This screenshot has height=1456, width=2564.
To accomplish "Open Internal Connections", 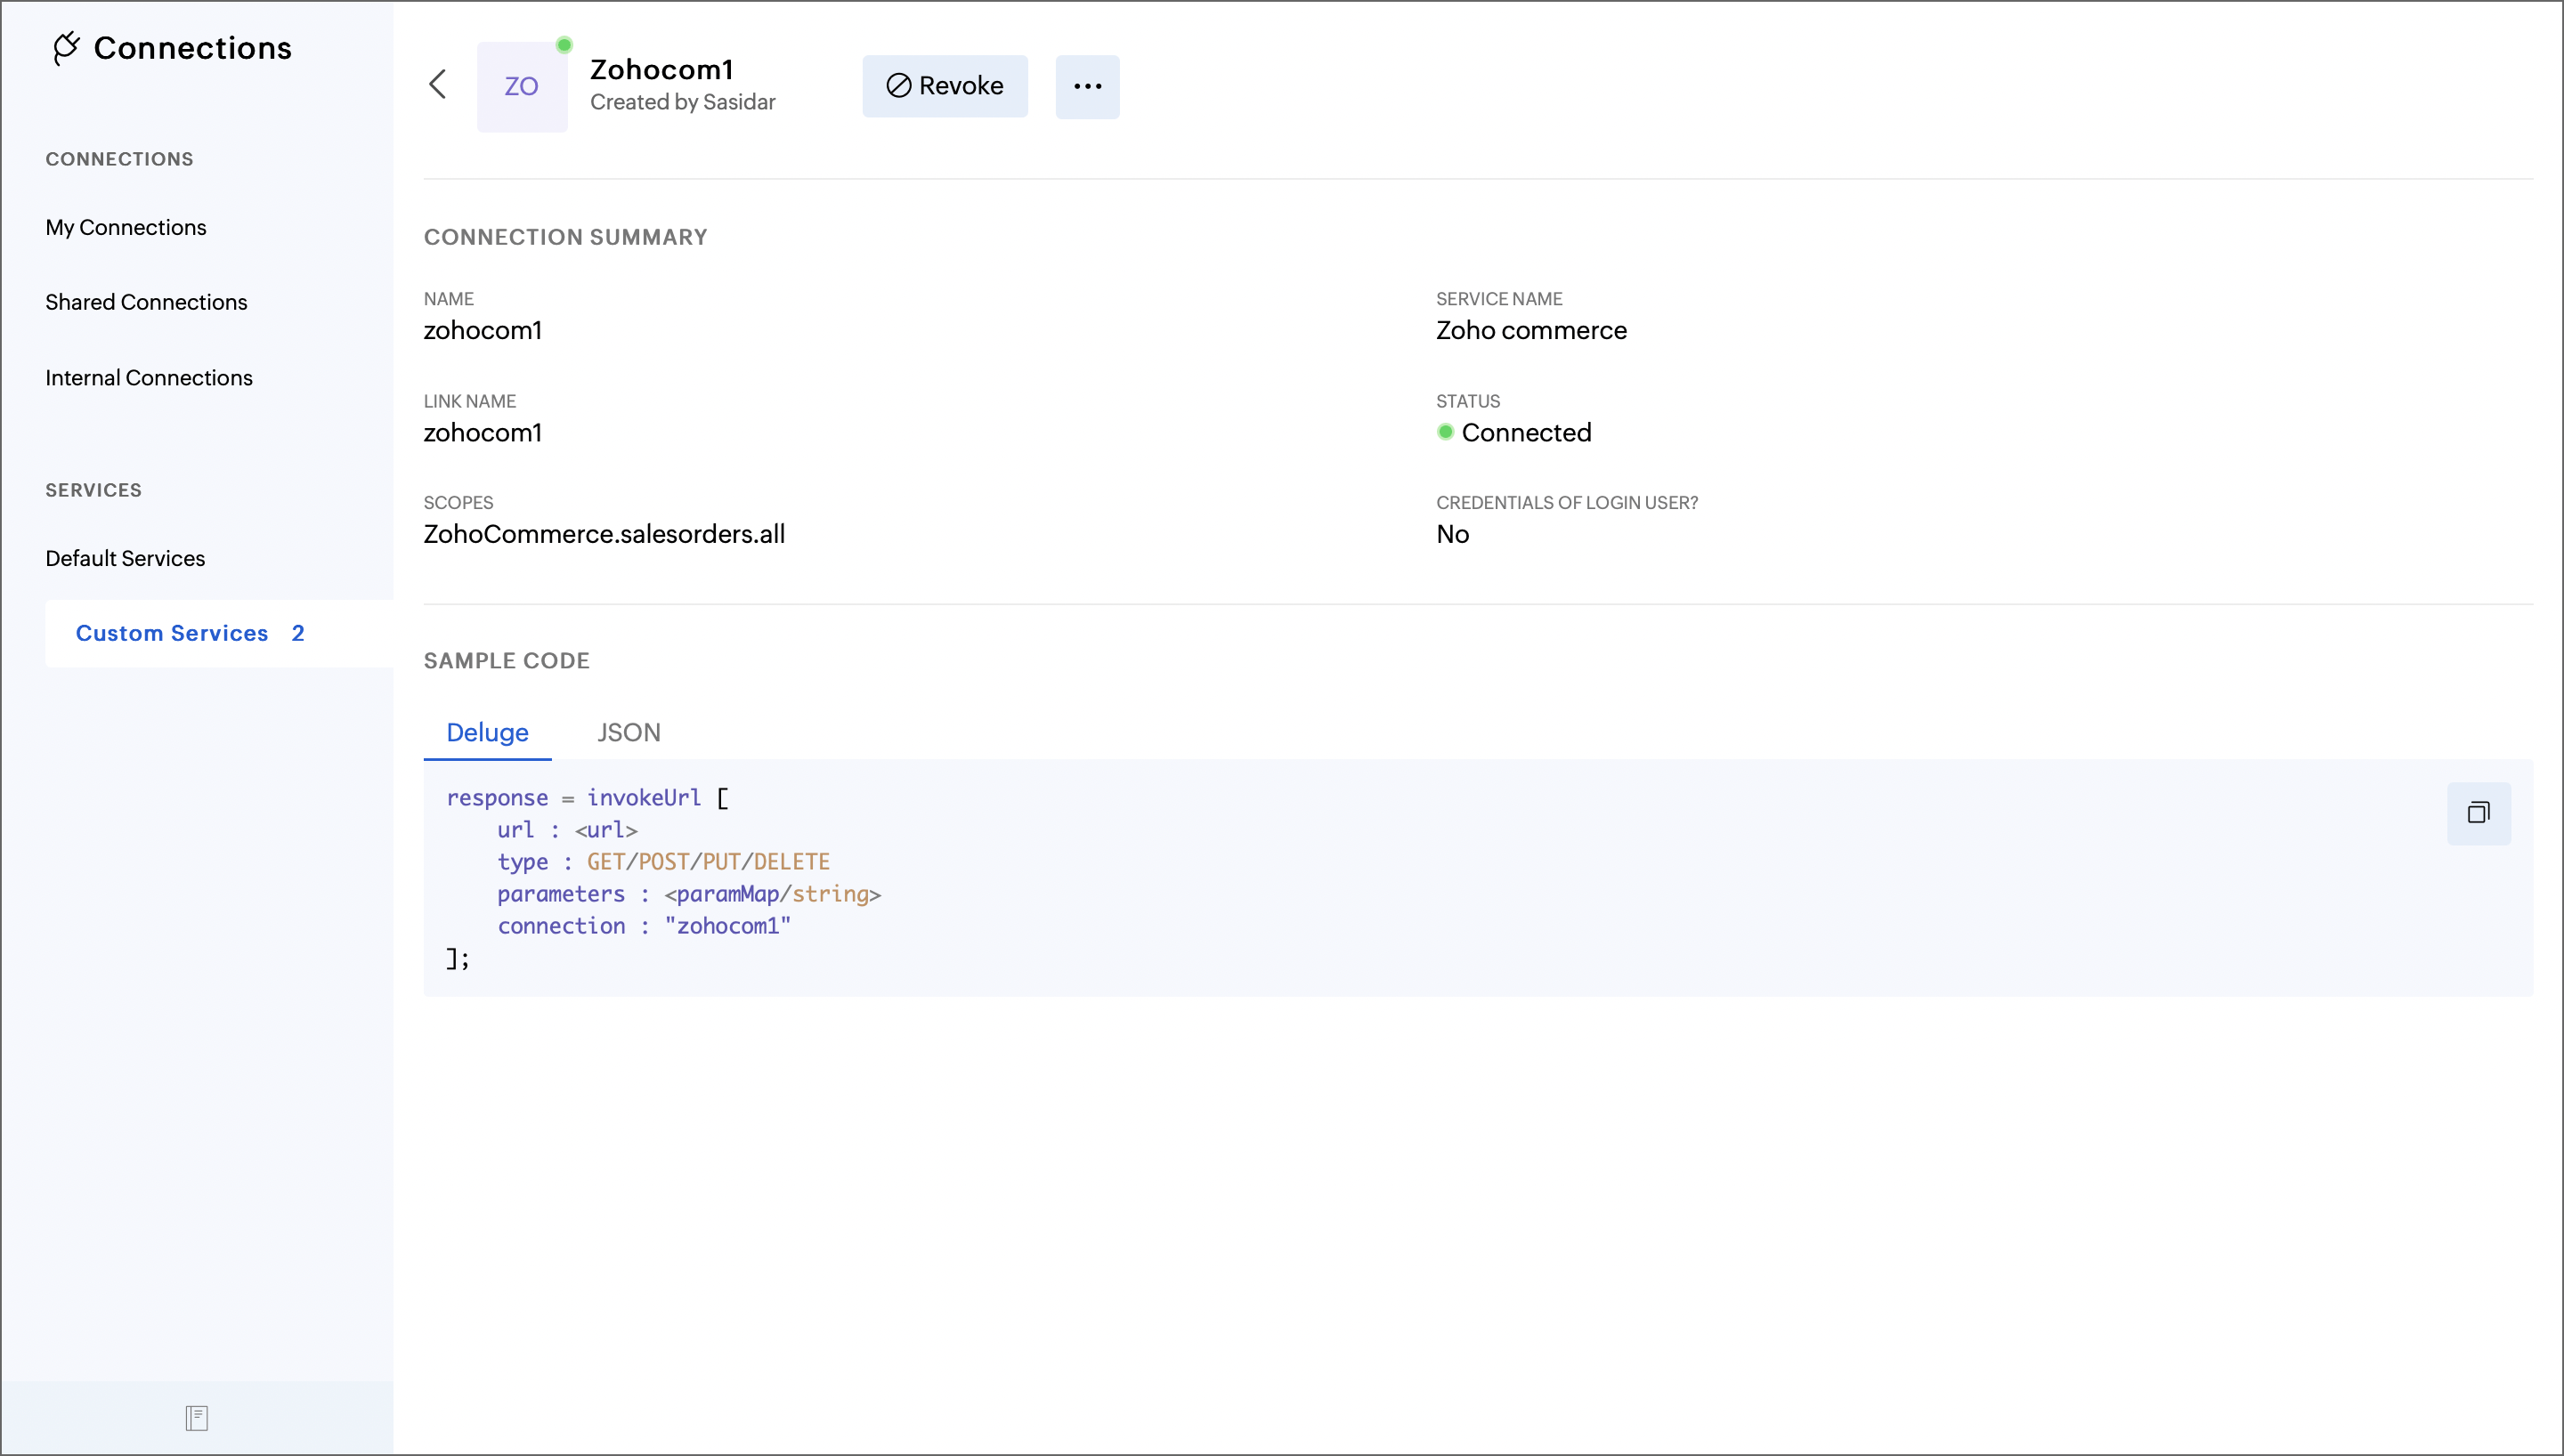I will tap(149, 378).
